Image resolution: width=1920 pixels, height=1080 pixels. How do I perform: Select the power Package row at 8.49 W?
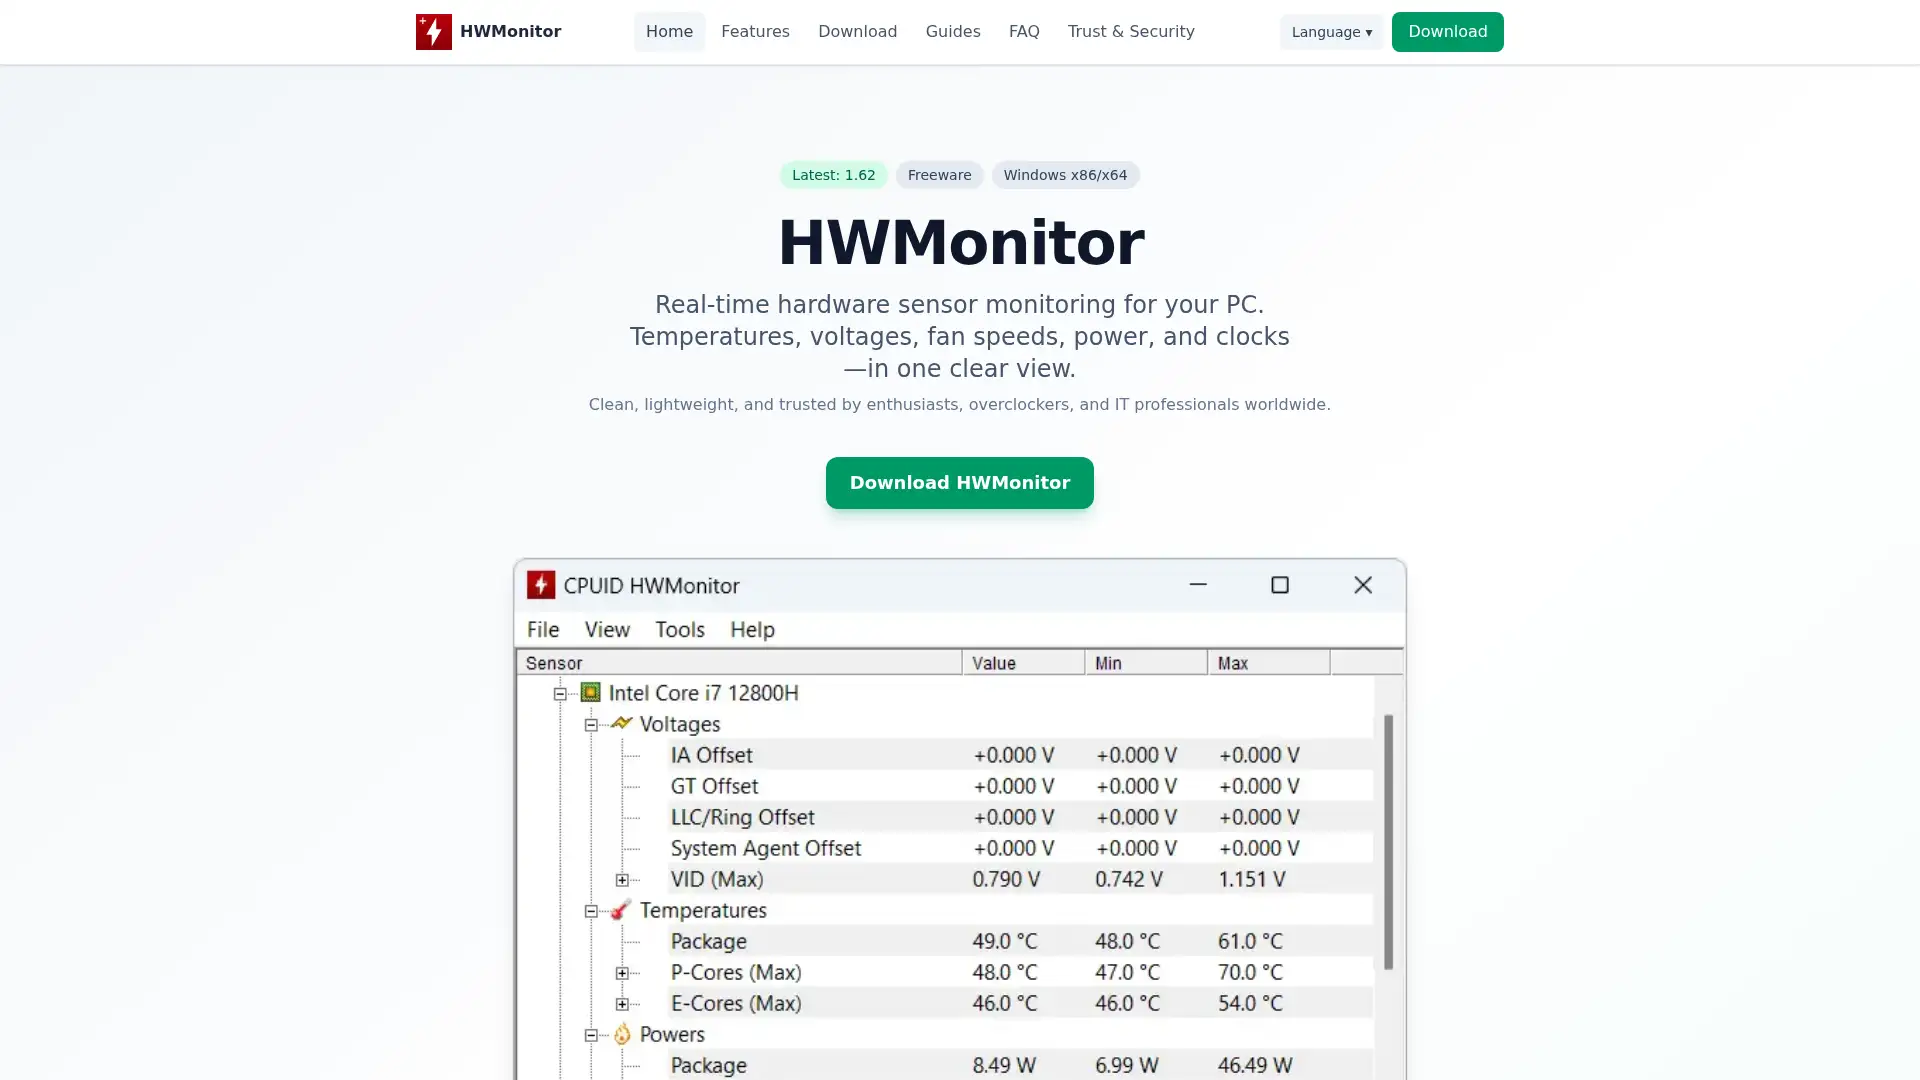(x=1020, y=1065)
